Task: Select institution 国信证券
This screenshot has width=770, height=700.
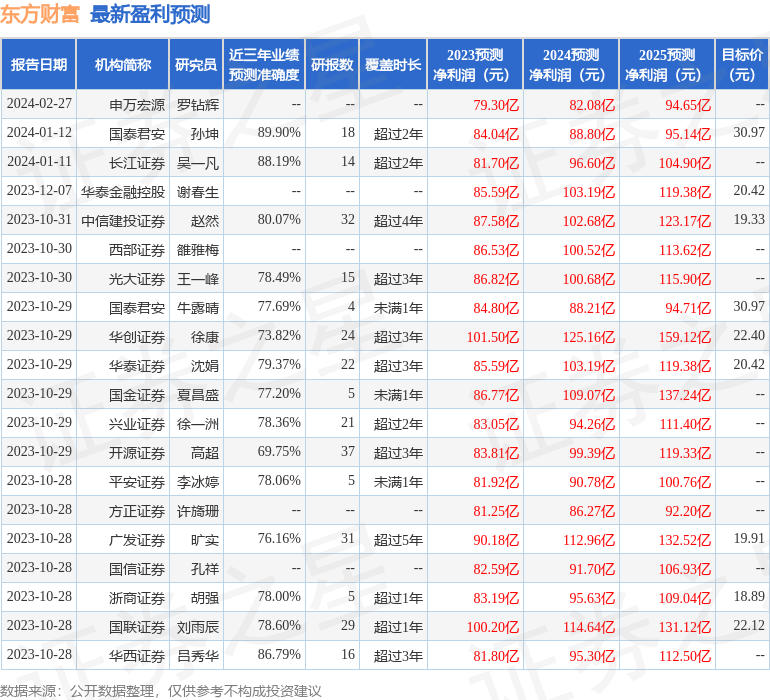Action: click(x=137, y=568)
